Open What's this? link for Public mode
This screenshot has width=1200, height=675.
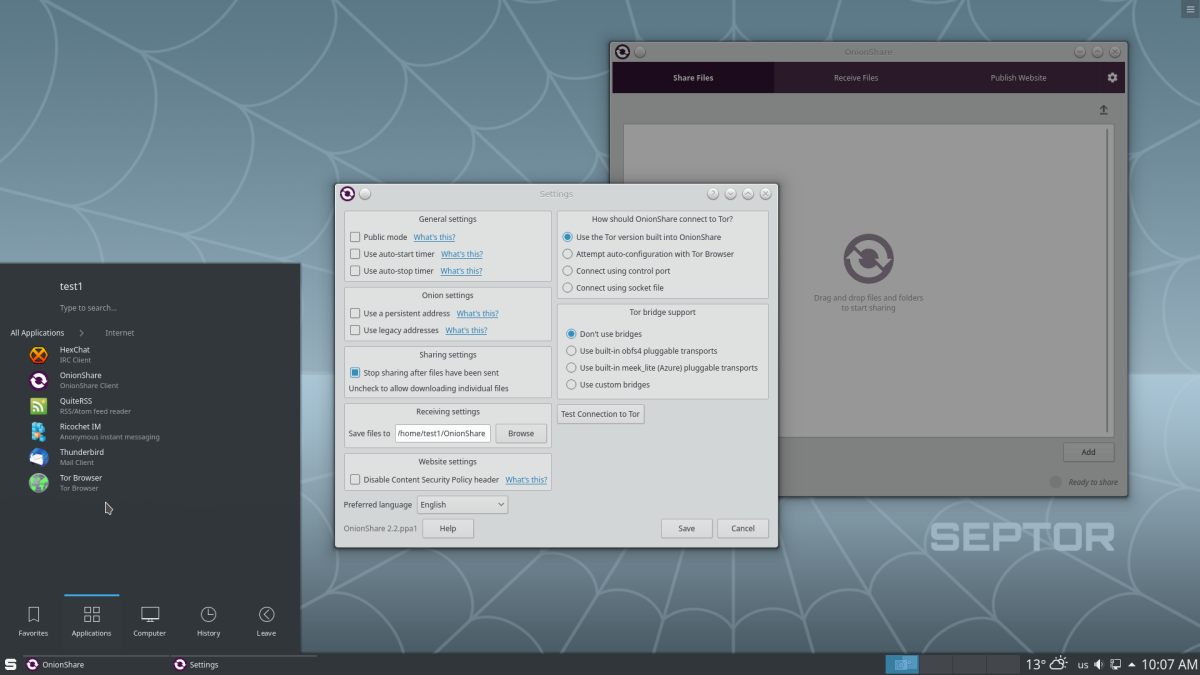434,237
